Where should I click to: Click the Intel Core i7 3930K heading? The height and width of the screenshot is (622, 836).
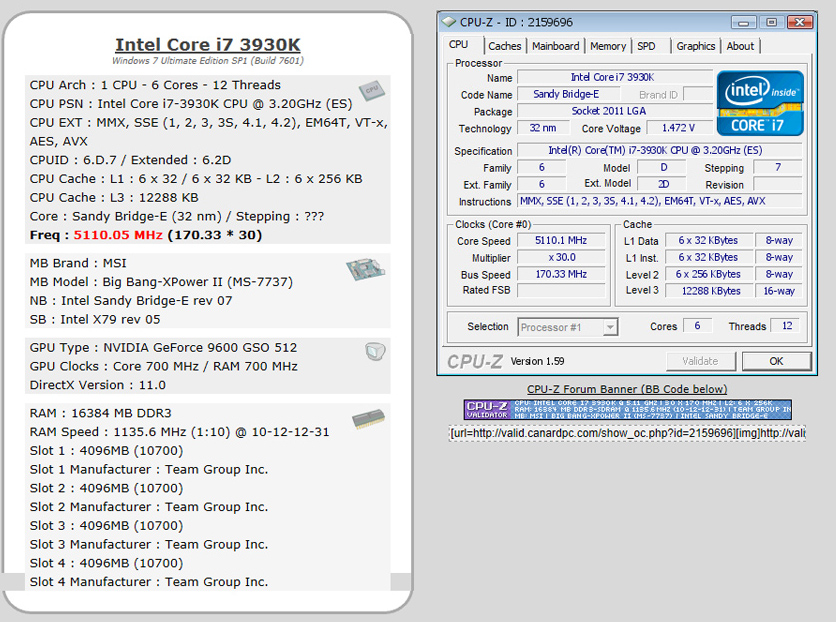[x=207, y=44]
